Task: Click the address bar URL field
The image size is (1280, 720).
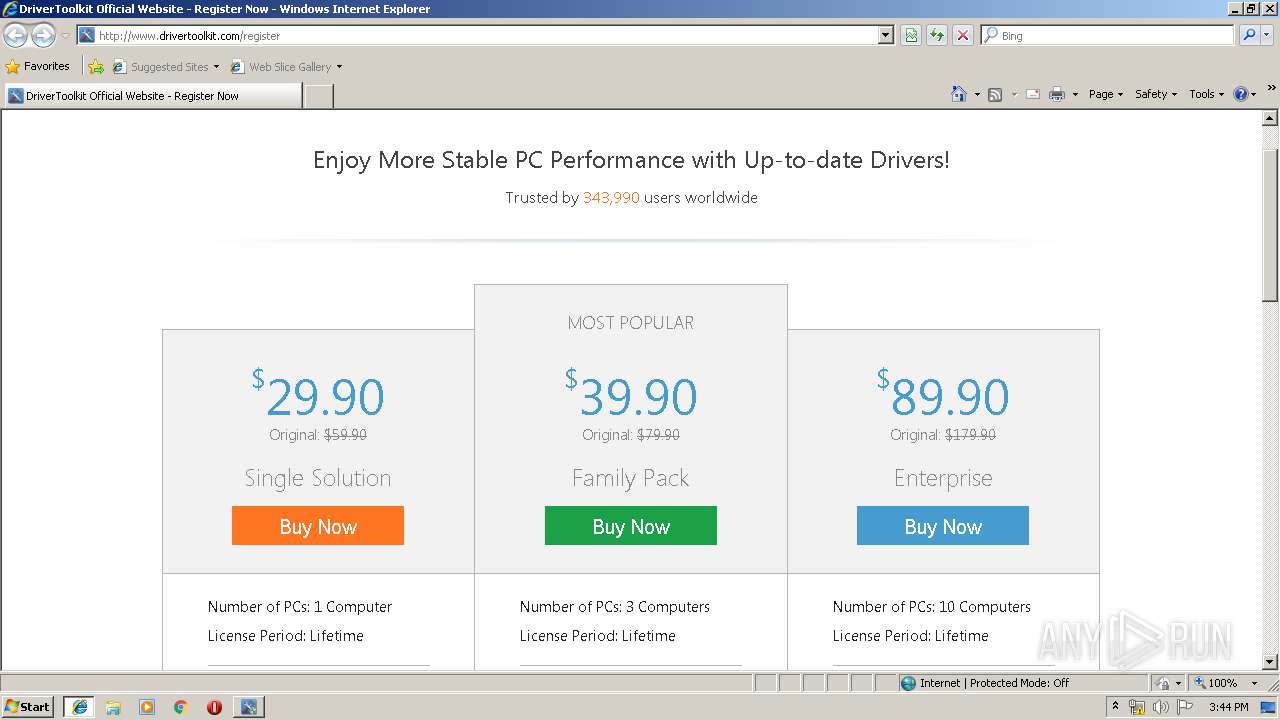Action: click(x=485, y=35)
